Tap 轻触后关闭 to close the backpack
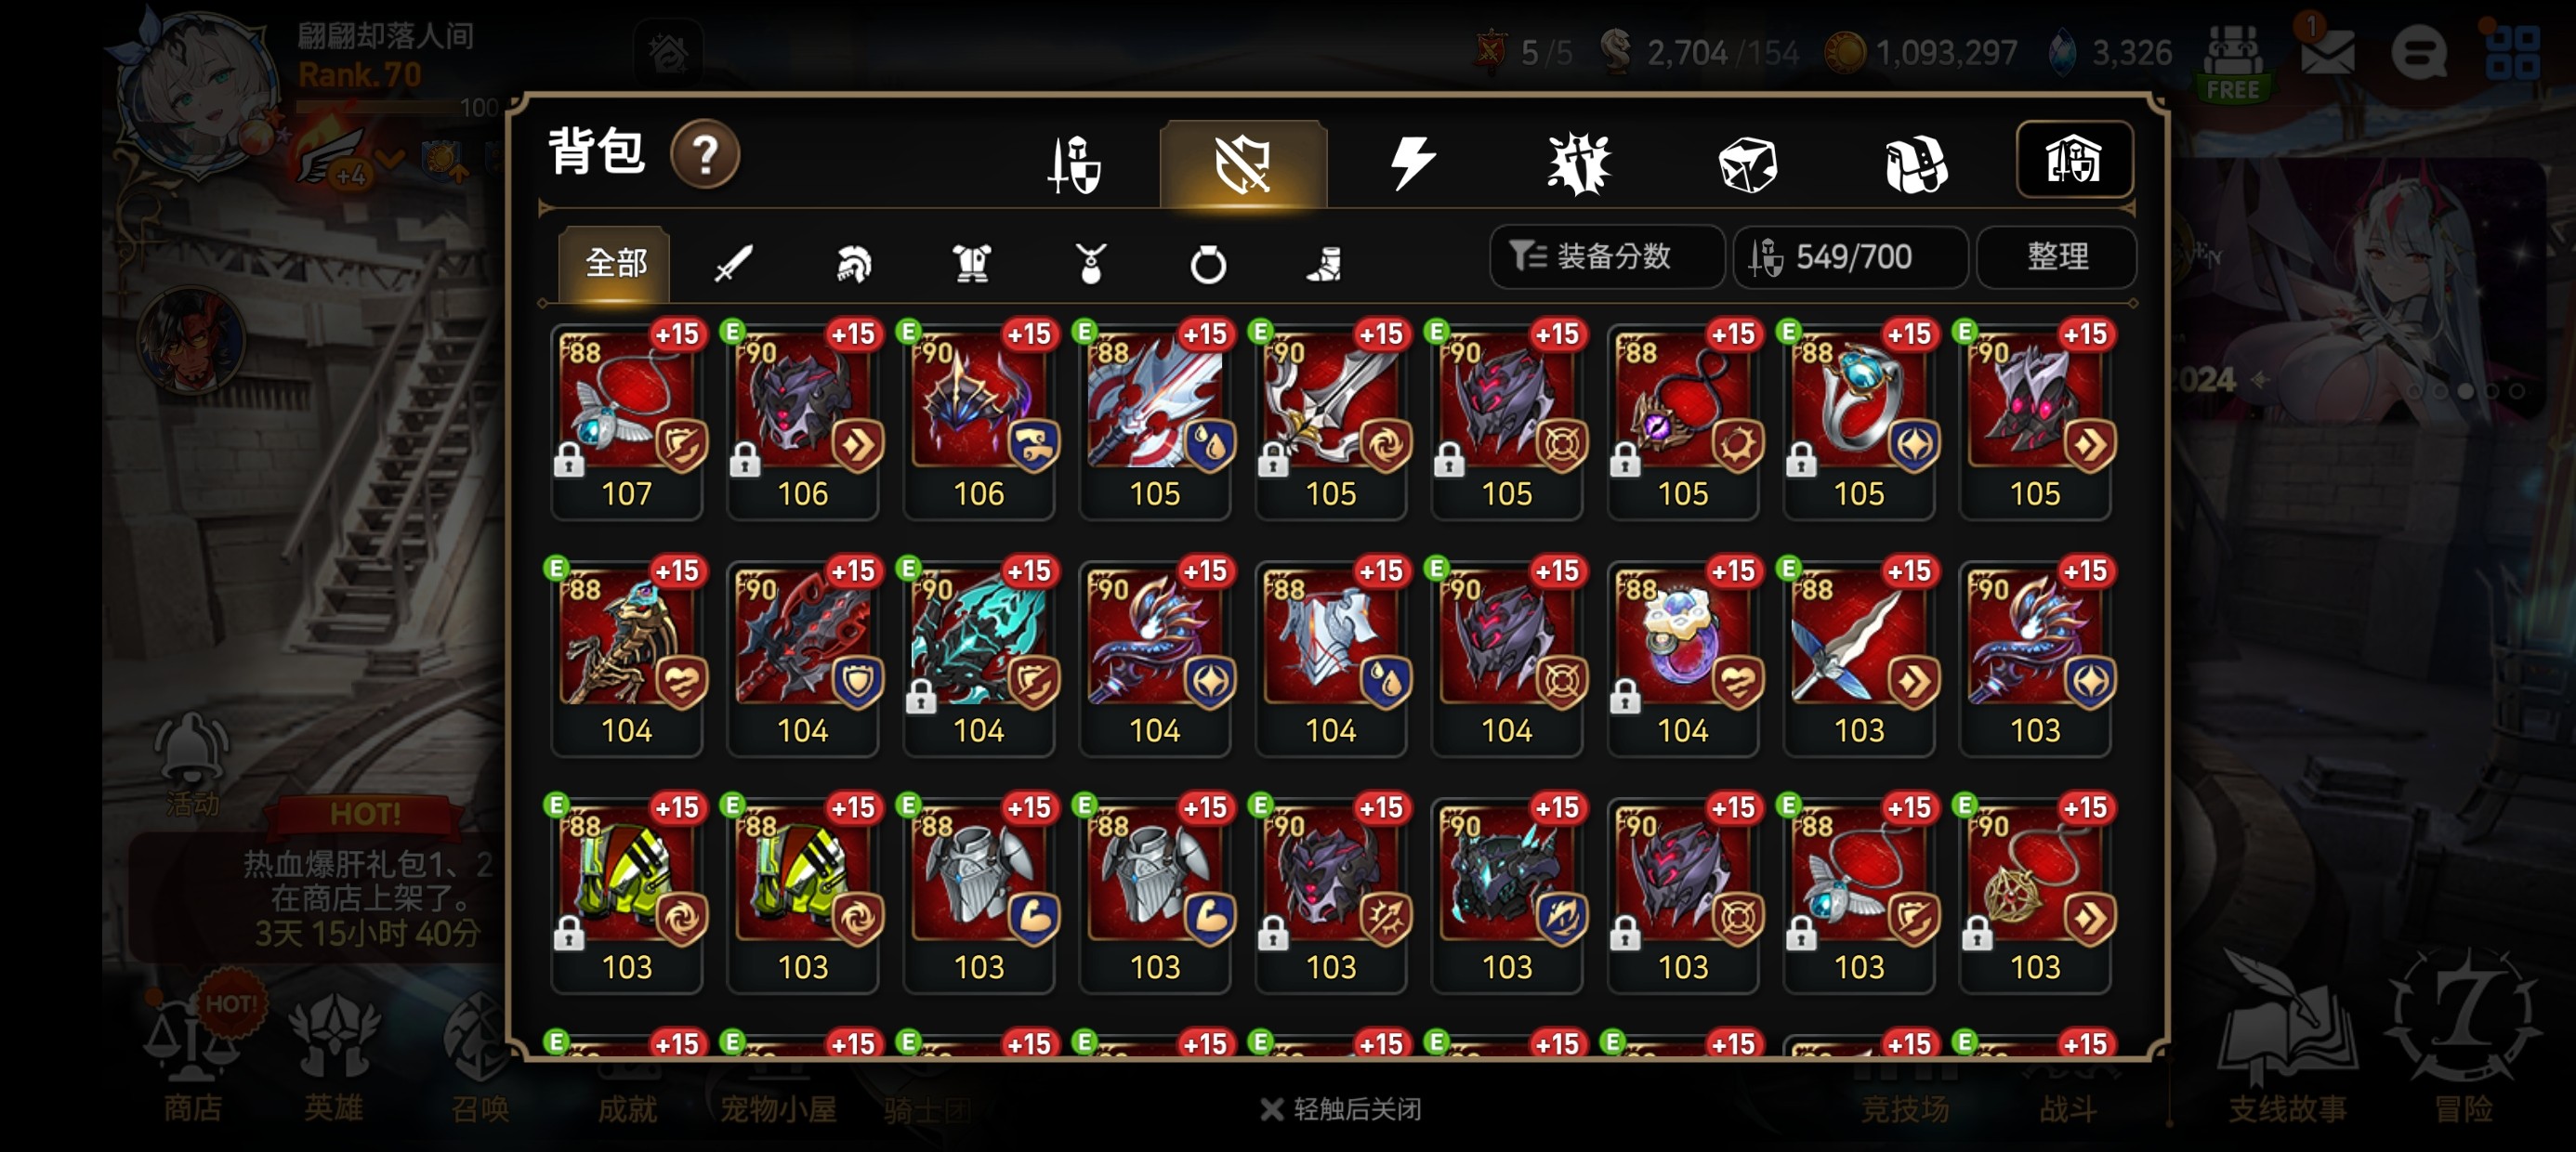The height and width of the screenshot is (1152, 2576). (x=1341, y=1108)
